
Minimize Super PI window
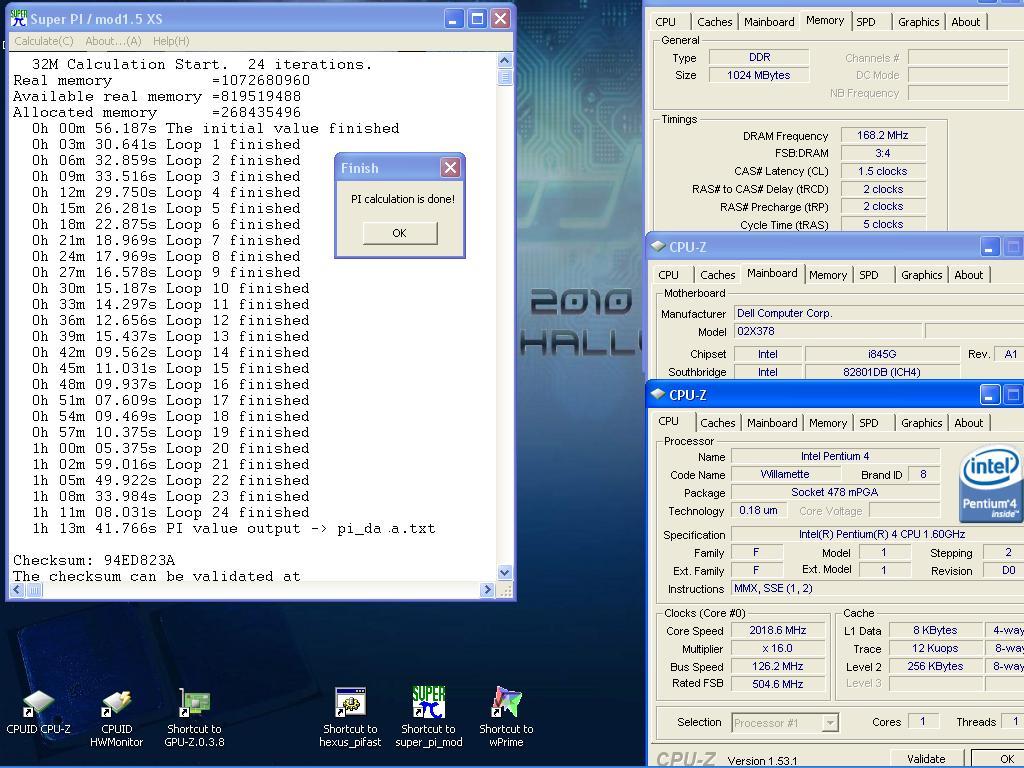(x=454, y=18)
